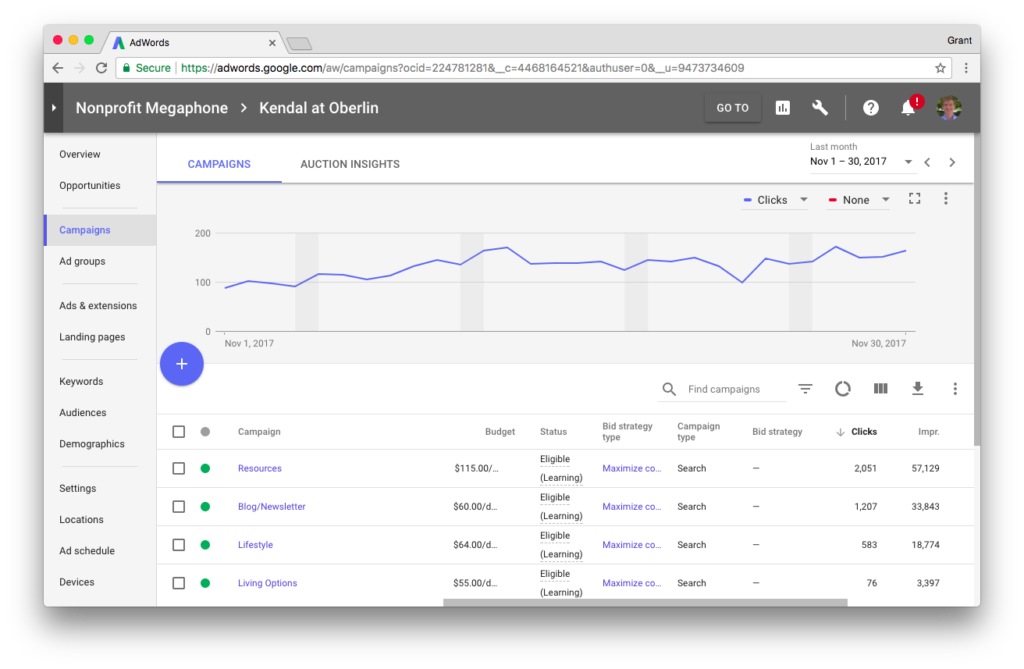Select Keywords in the sidebar

point(81,382)
